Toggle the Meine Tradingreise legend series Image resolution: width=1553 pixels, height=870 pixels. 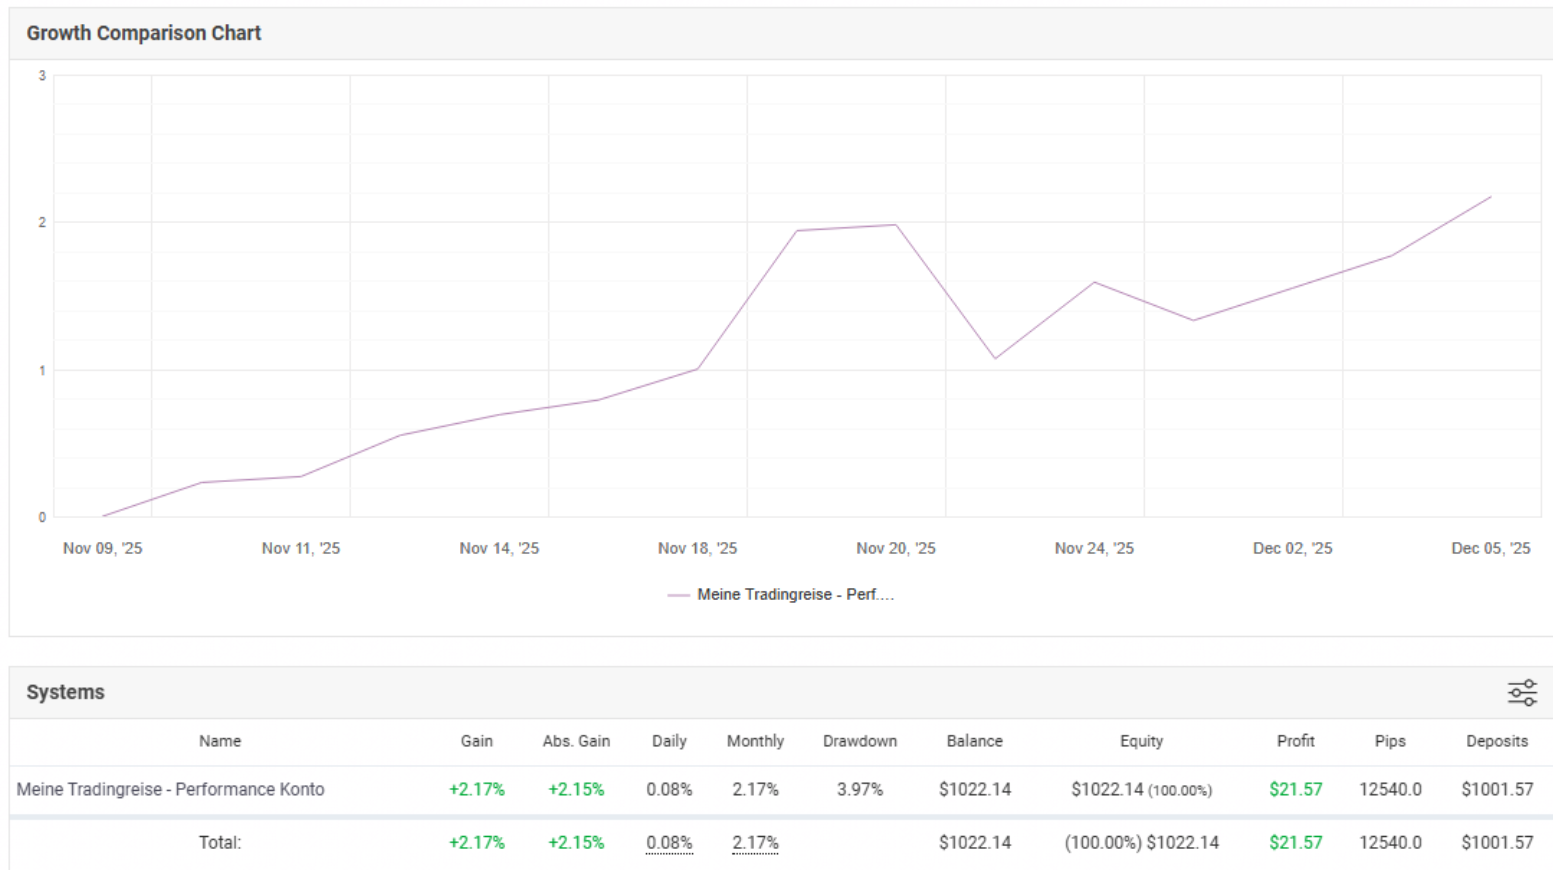click(794, 594)
